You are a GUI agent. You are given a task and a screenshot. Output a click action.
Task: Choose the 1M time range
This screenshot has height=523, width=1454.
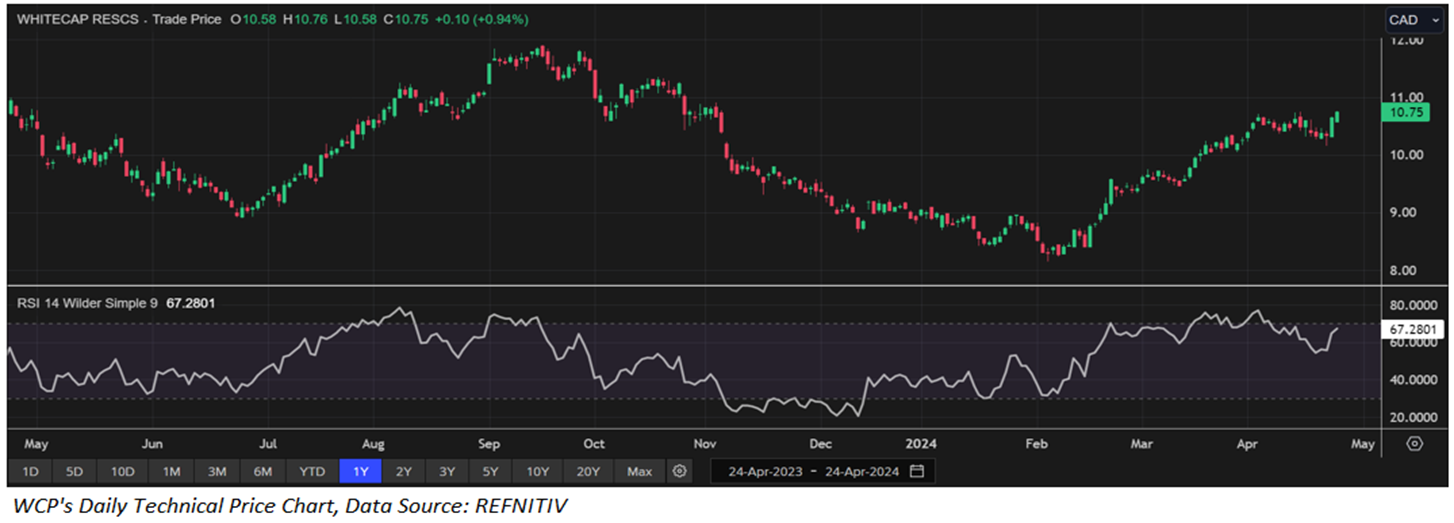171,471
